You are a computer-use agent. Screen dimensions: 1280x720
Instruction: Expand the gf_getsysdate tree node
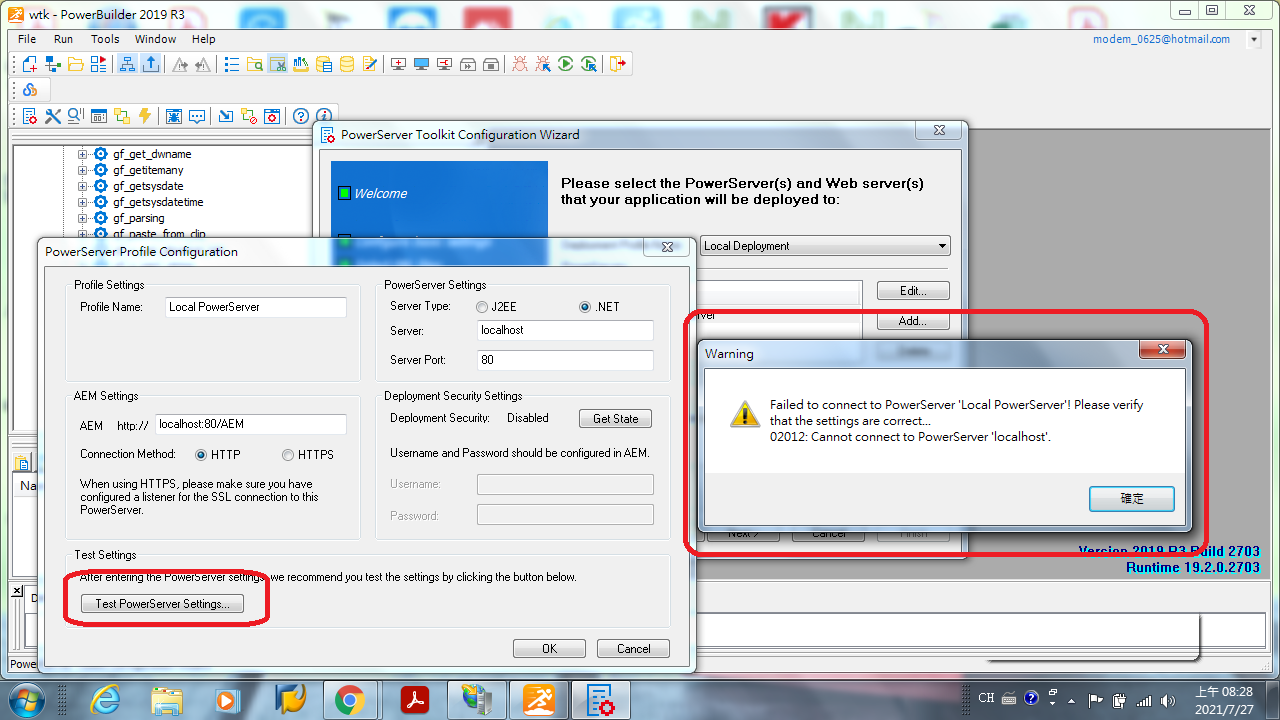83,186
